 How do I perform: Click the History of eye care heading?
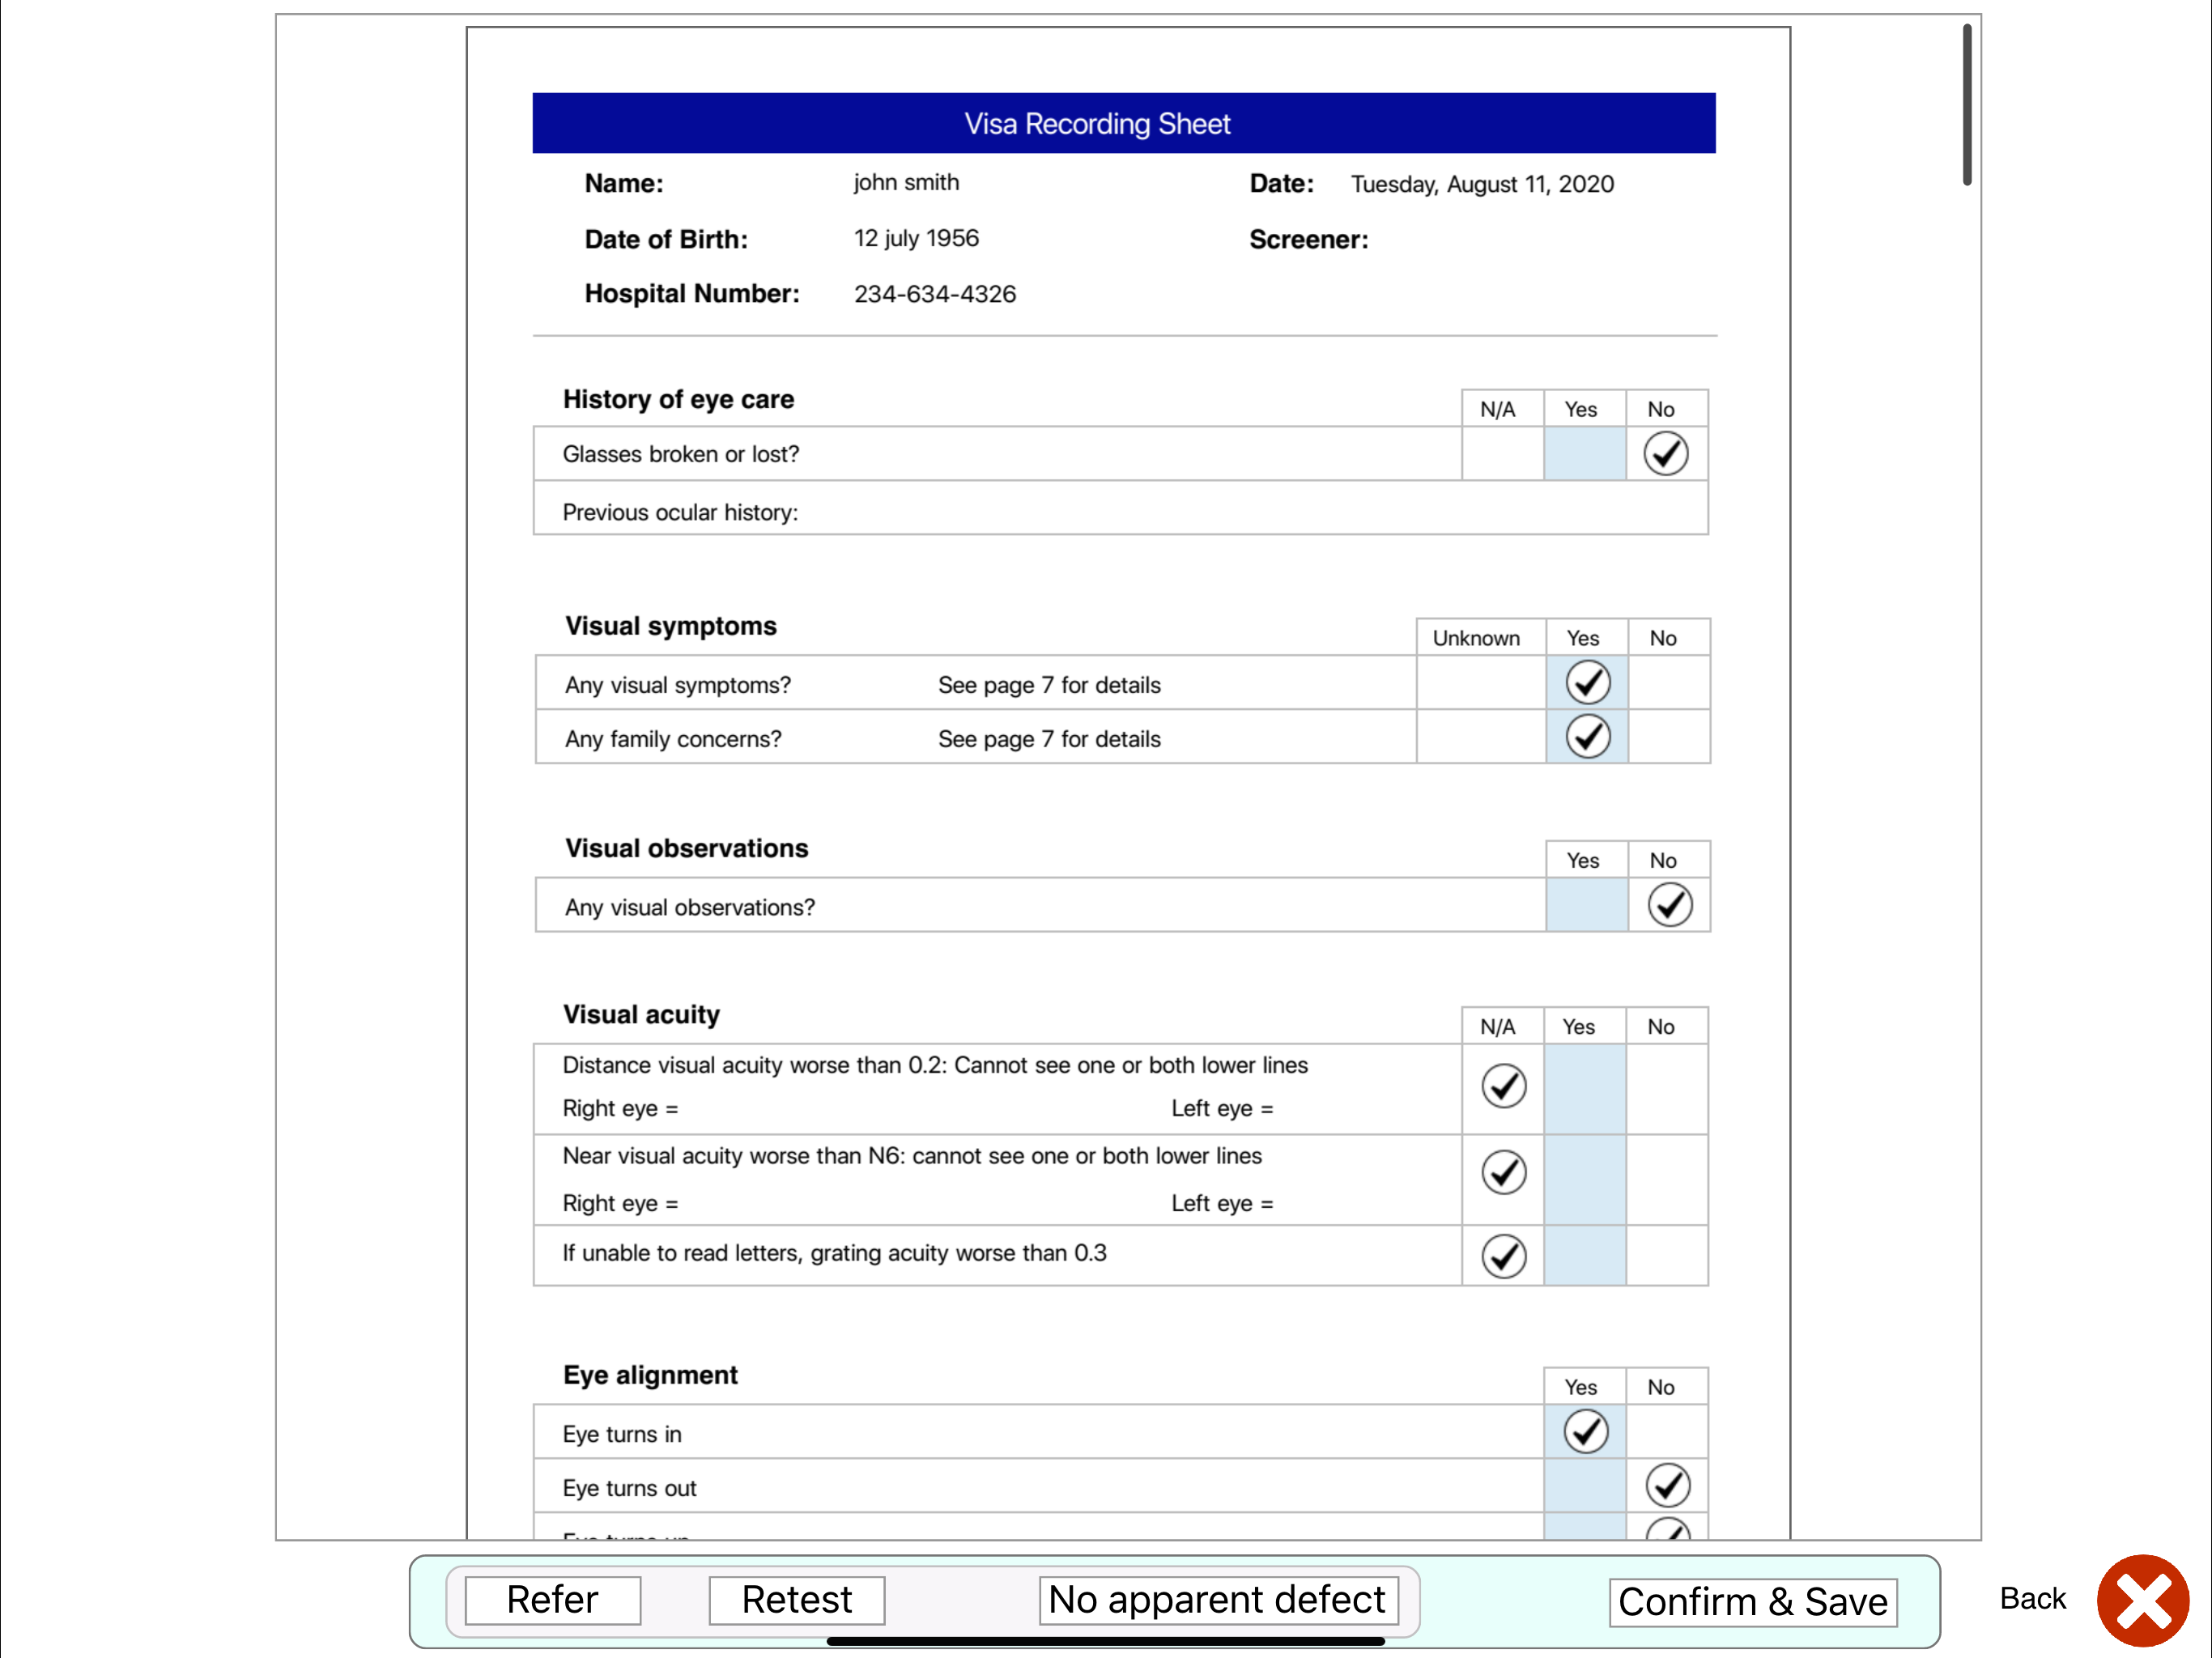tap(678, 400)
